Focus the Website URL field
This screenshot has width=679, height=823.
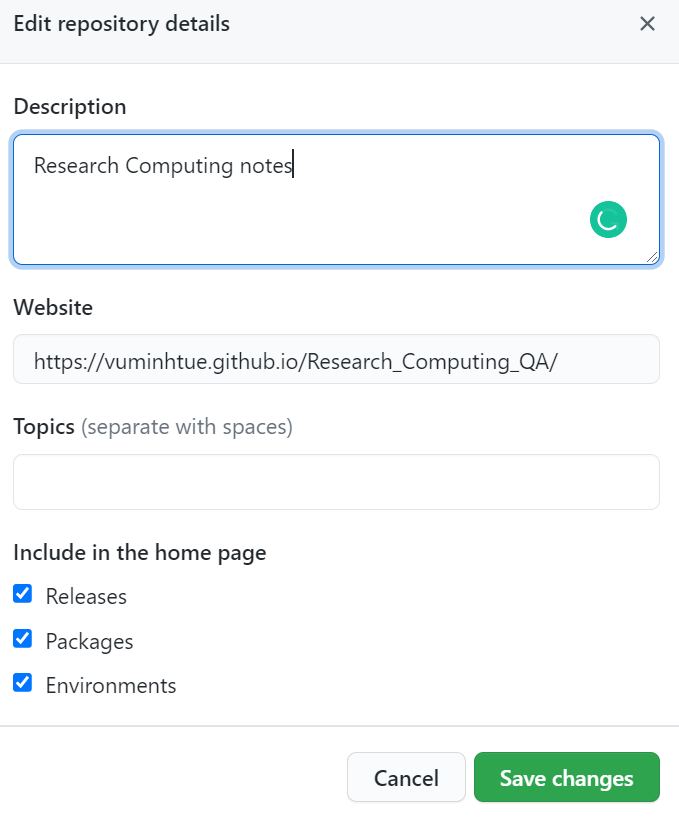[336, 360]
